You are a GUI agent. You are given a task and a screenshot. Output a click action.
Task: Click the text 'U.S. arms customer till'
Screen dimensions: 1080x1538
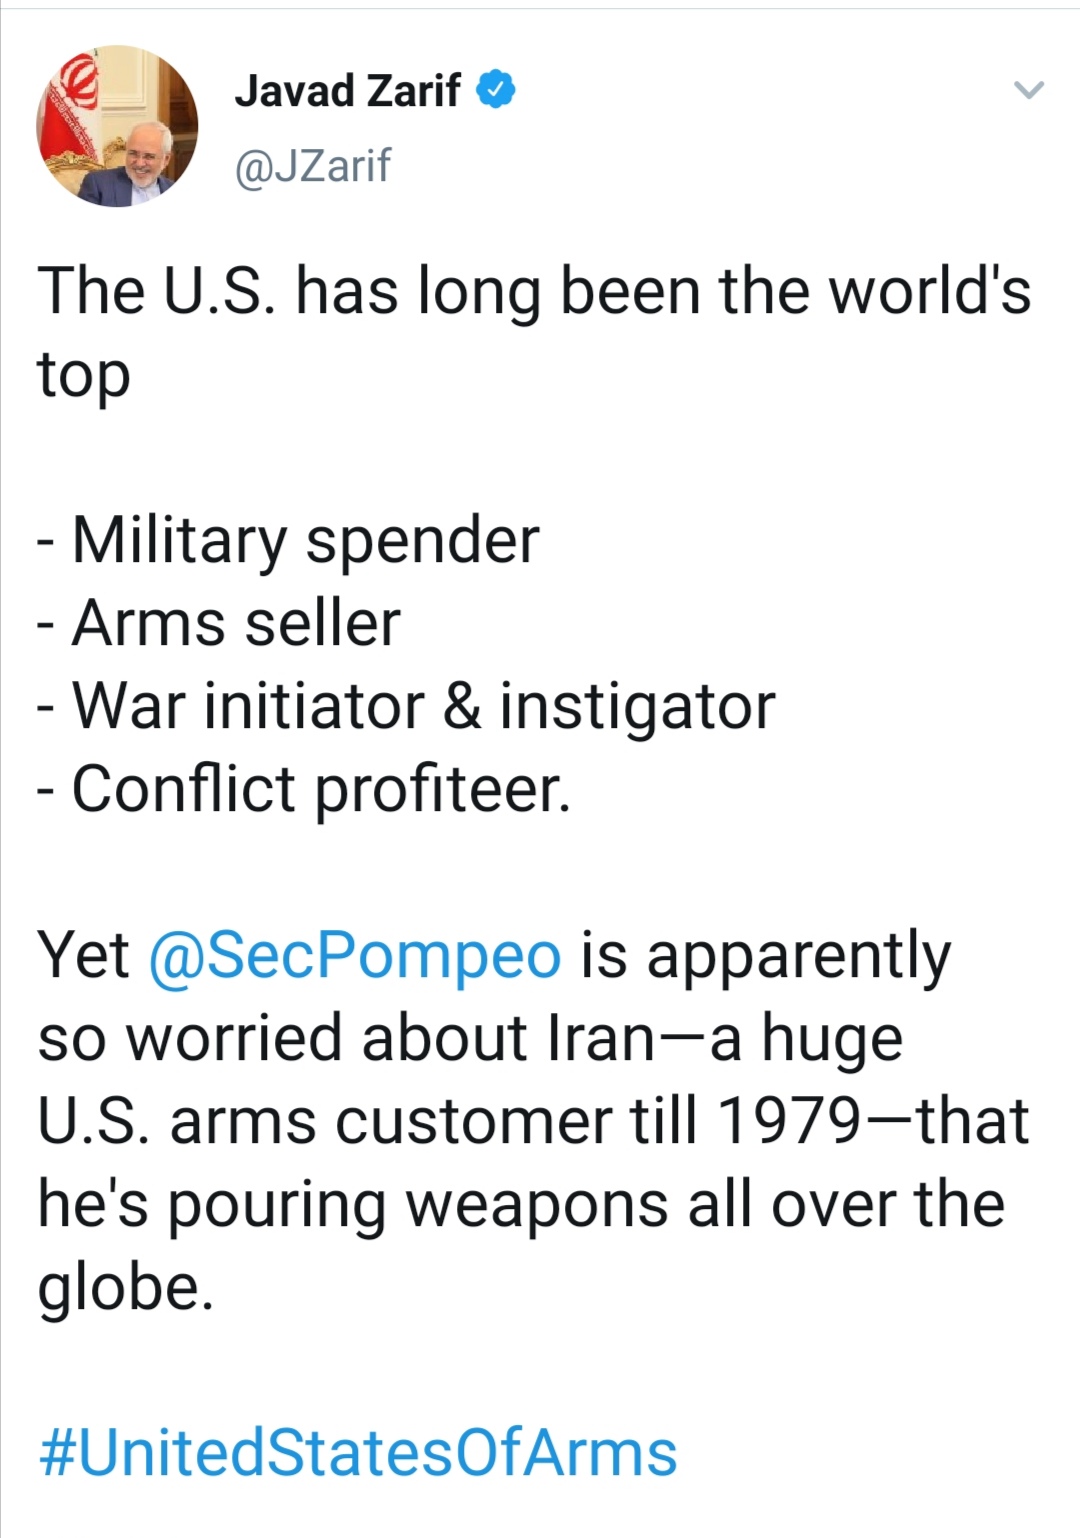(x=368, y=1121)
